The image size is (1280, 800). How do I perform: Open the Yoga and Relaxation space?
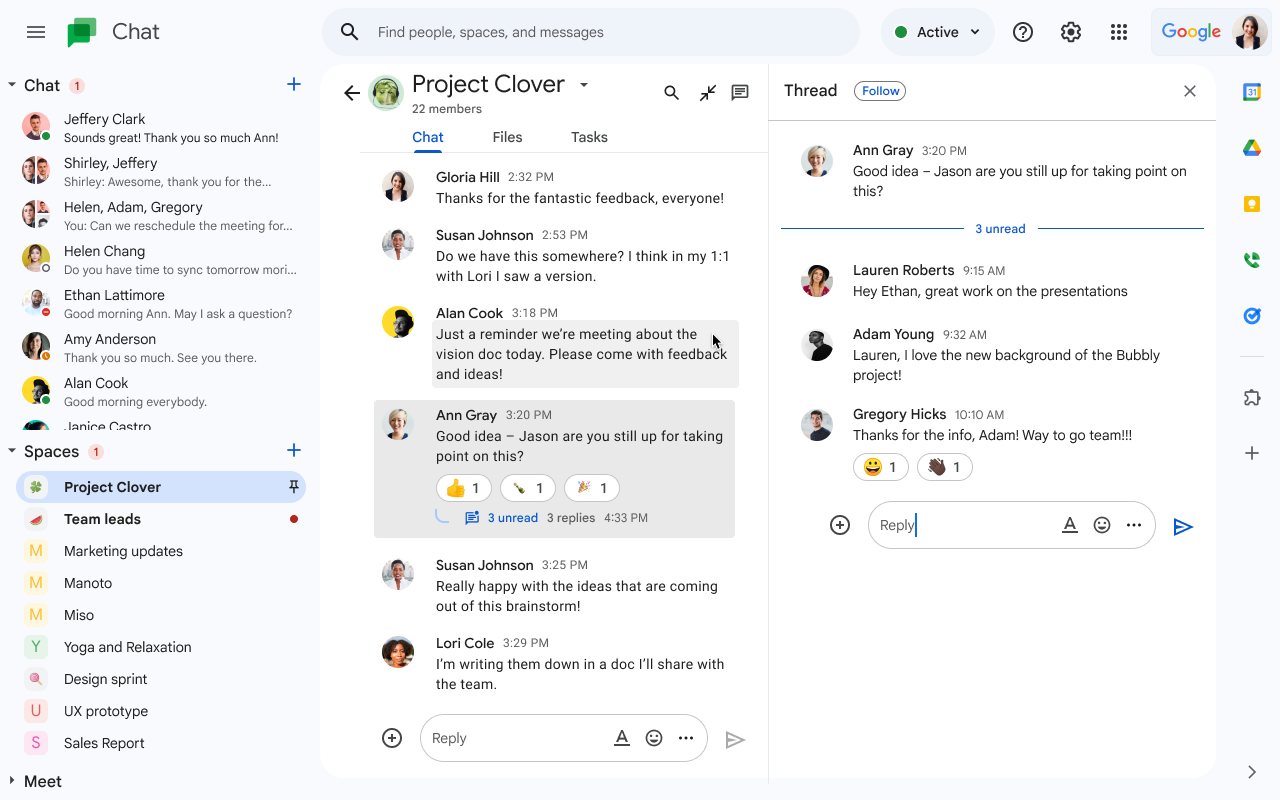click(161, 647)
